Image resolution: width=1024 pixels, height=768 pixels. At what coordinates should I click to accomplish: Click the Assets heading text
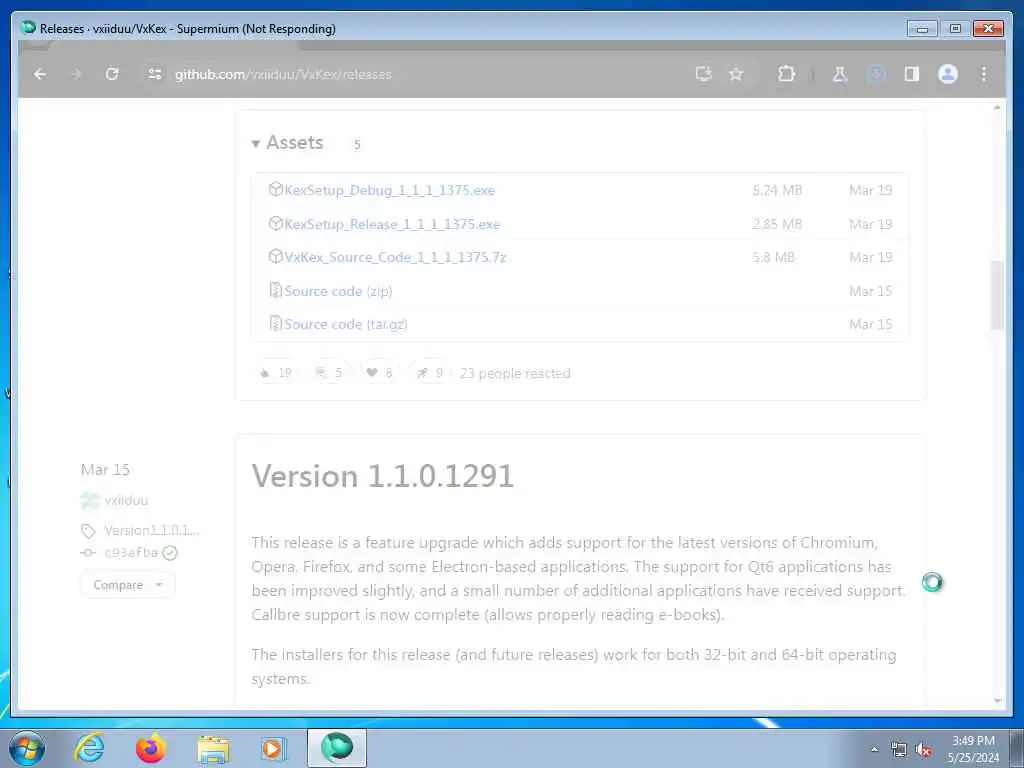click(x=295, y=142)
